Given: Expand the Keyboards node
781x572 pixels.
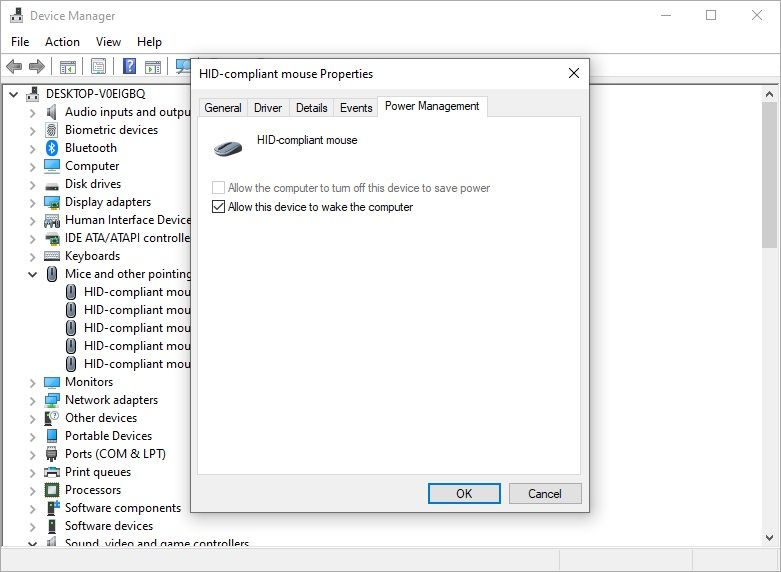Looking at the screenshot, I should click(x=32, y=257).
